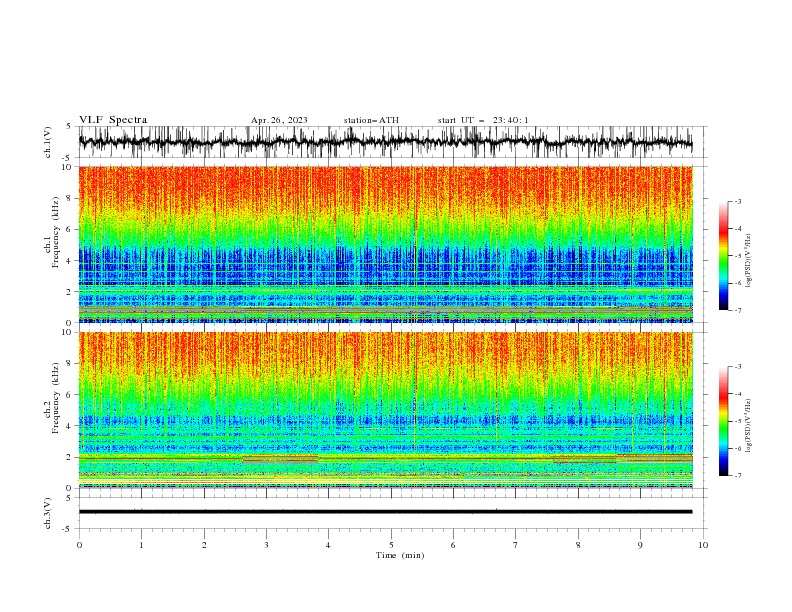The height and width of the screenshot is (612, 792).
Task: Click the "Time (min)" x-axis label
Action: (400, 555)
